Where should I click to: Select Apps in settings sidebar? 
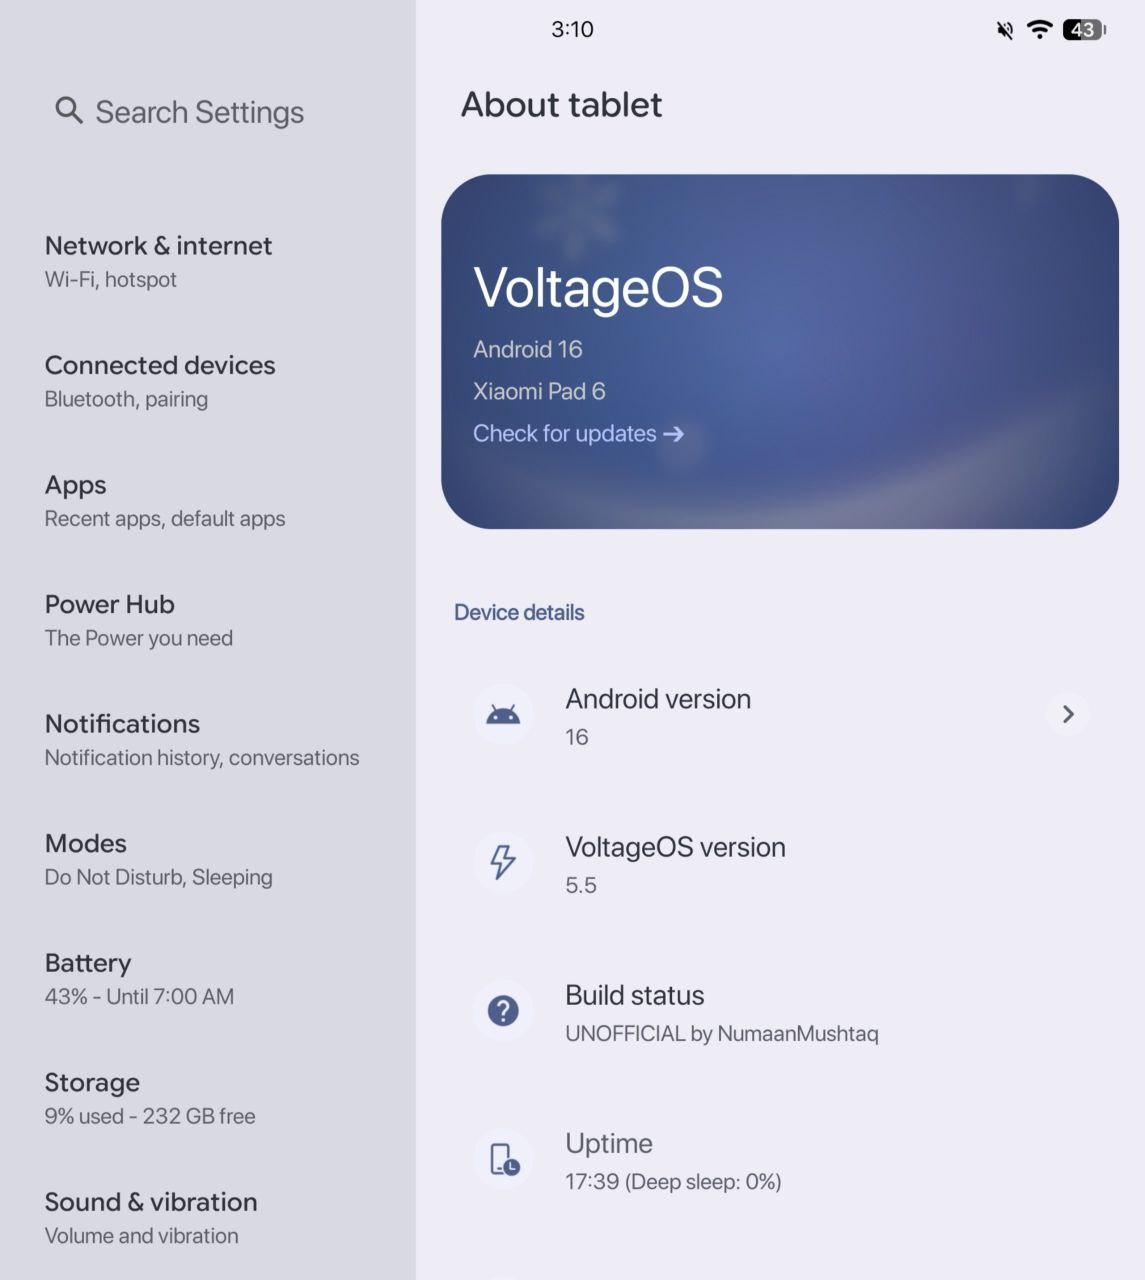(165, 500)
